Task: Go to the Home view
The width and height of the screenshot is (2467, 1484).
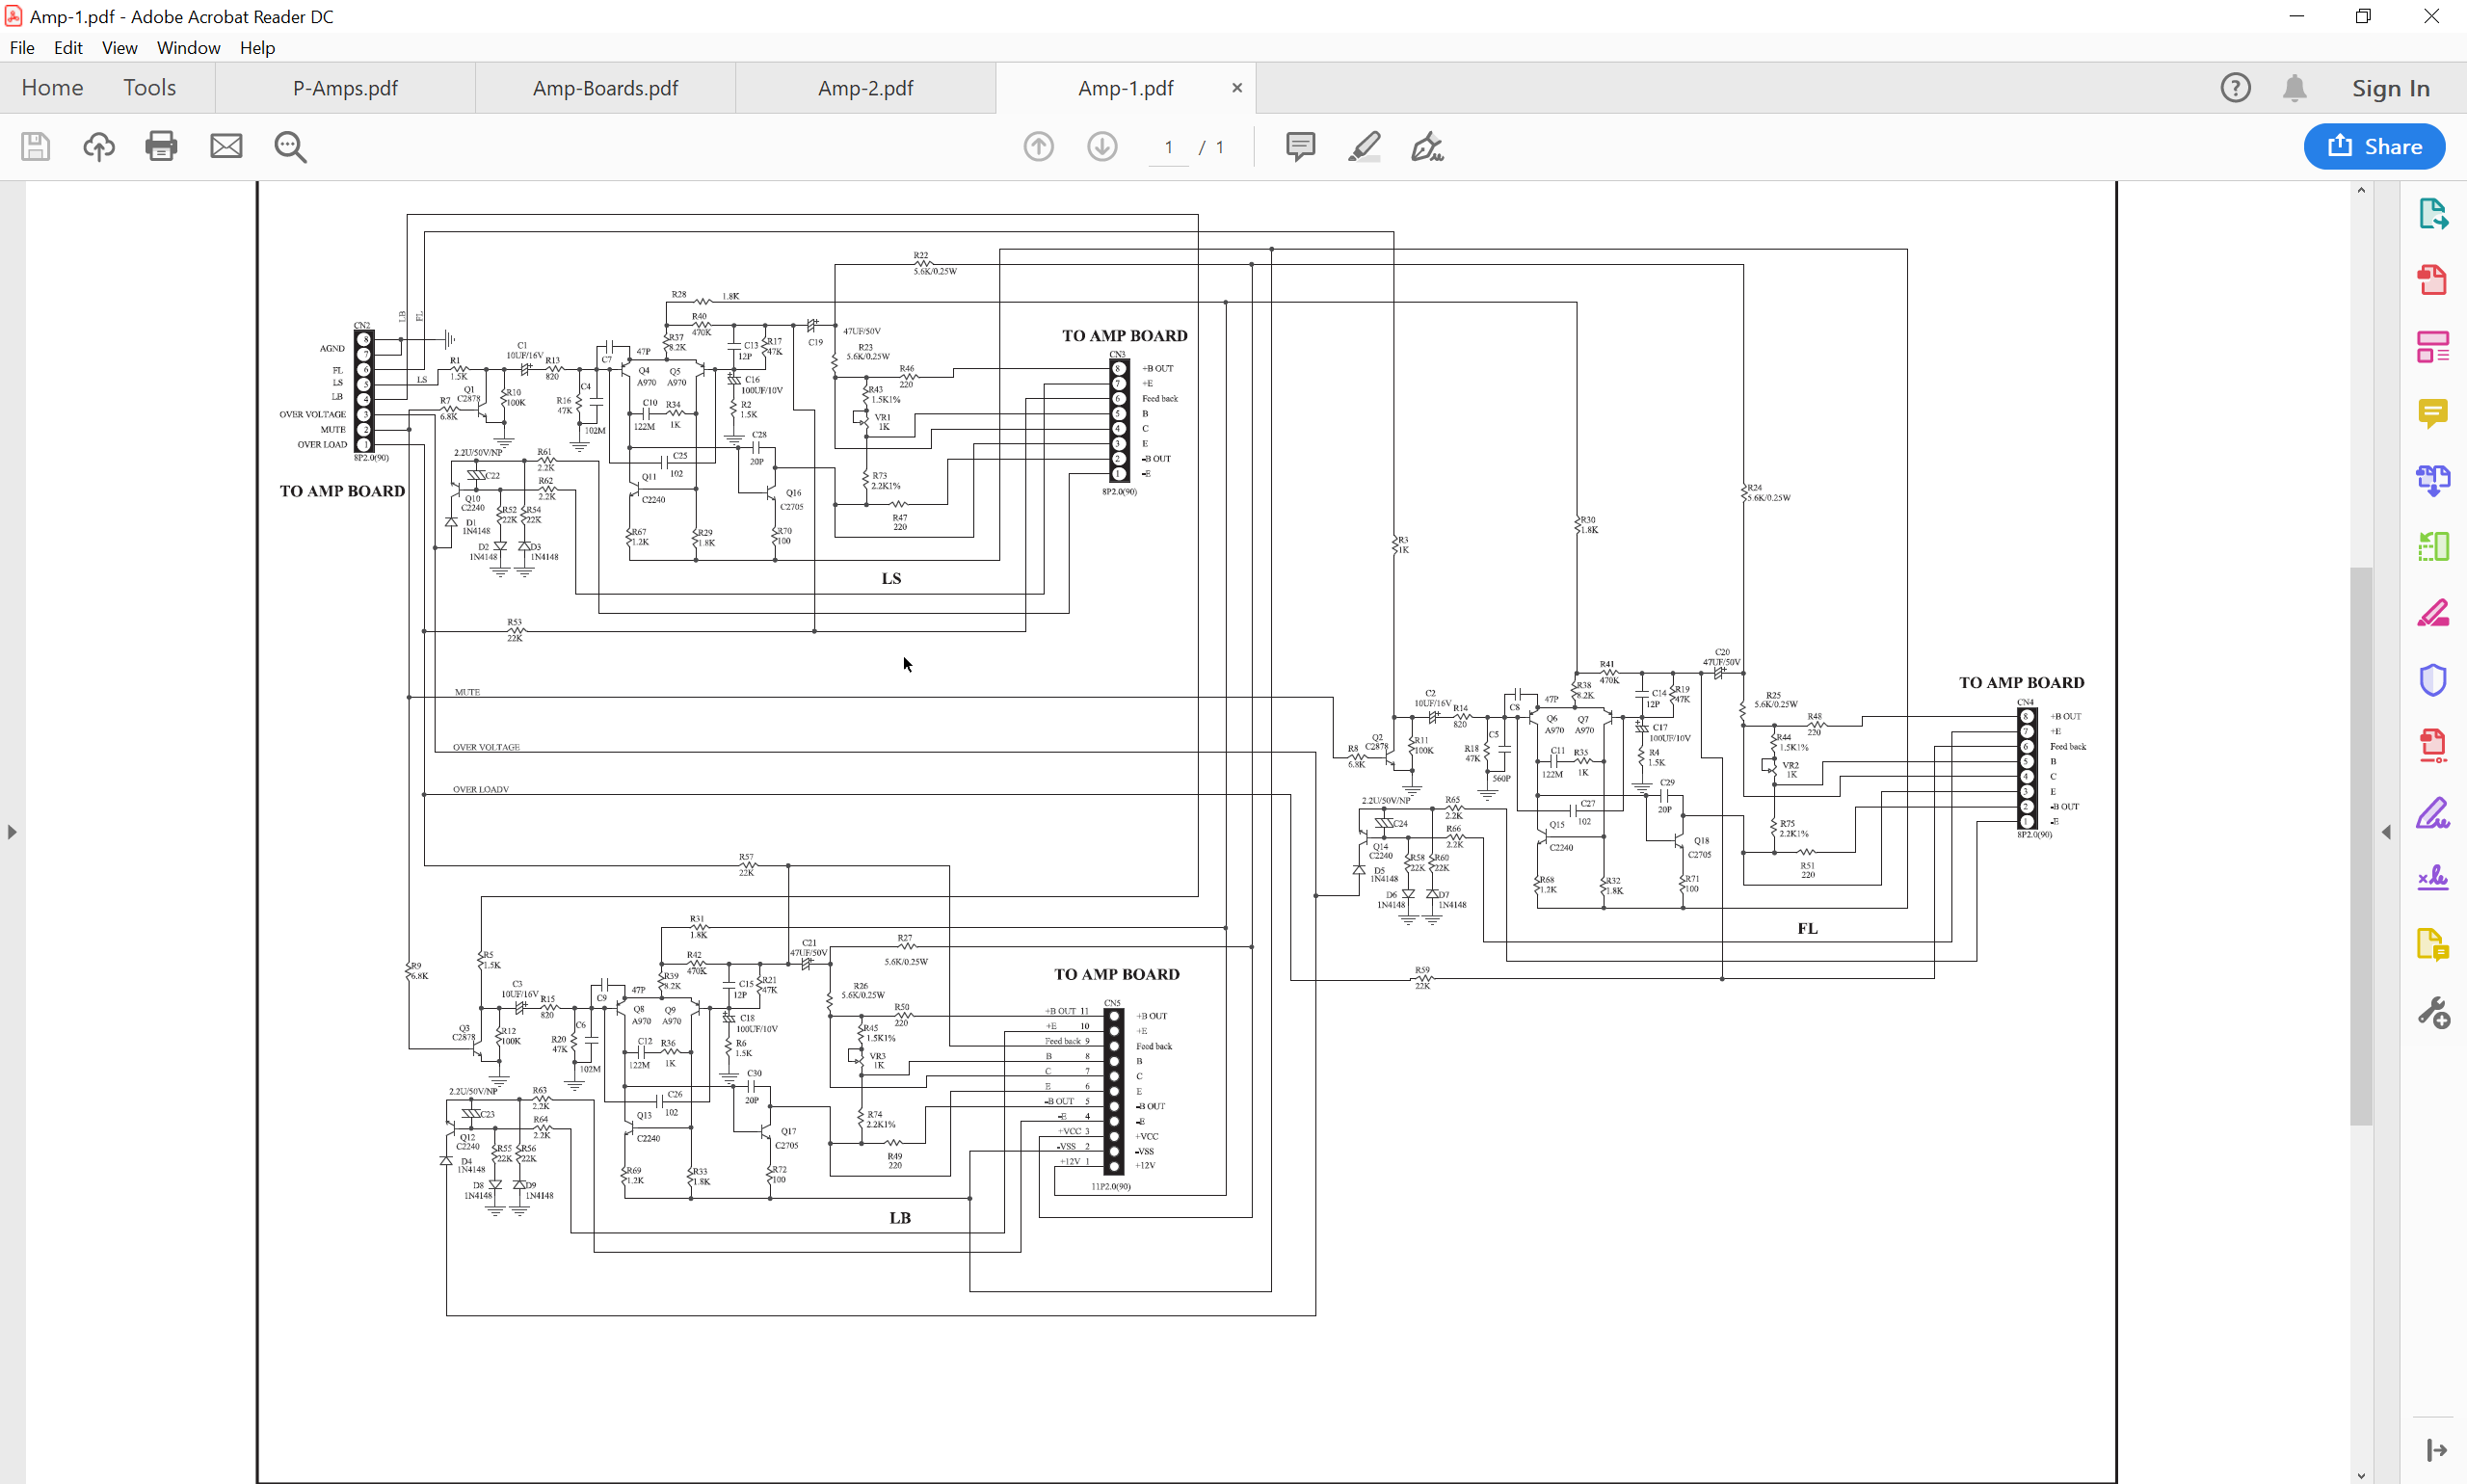Action: pos(52,88)
